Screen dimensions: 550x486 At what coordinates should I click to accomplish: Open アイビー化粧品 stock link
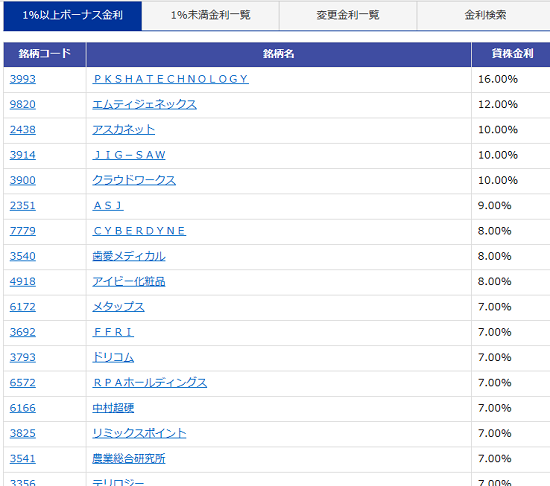pos(129,282)
